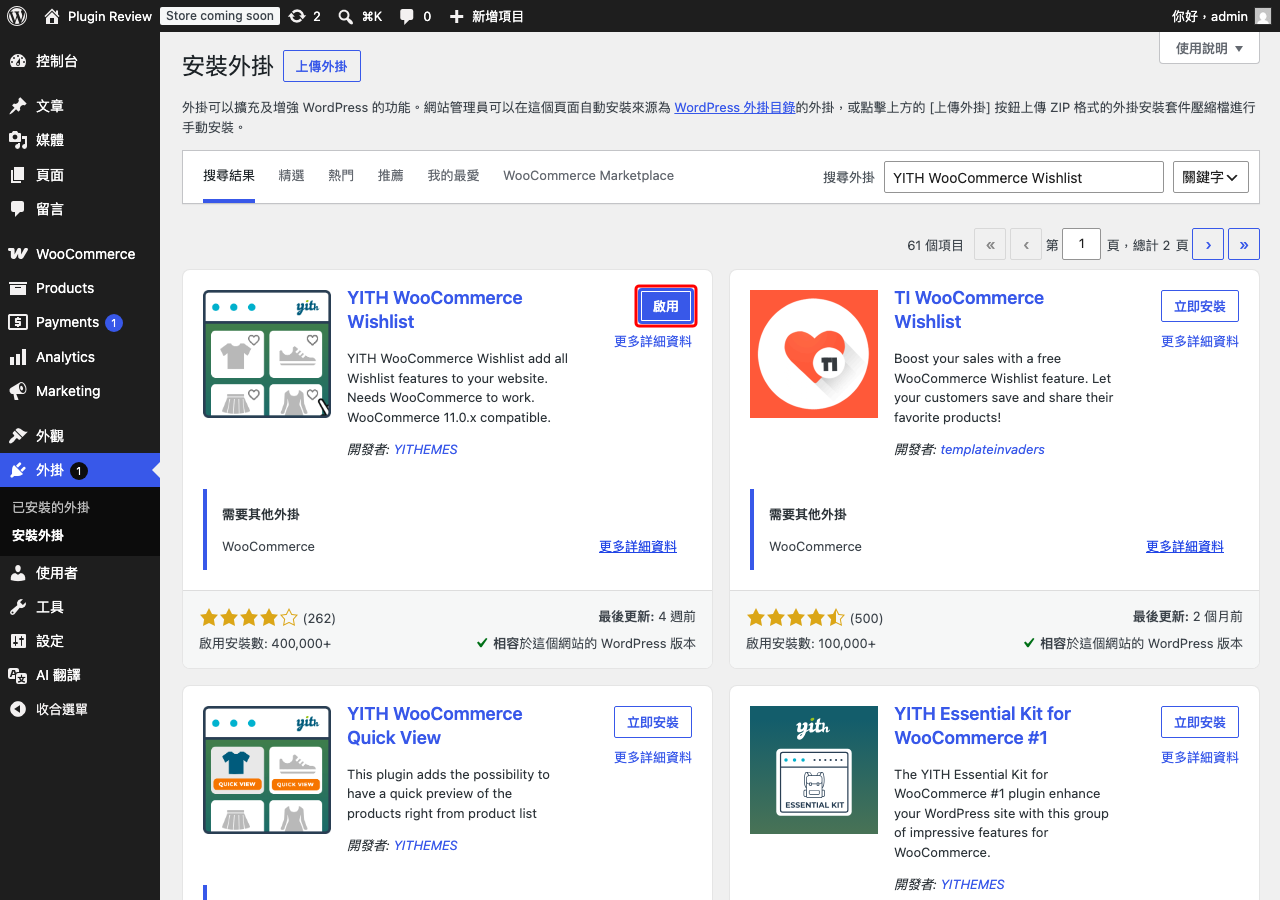Screen dimensions: 1280x900
Task: Click the Marketing megaphone icon
Action: [18, 391]
